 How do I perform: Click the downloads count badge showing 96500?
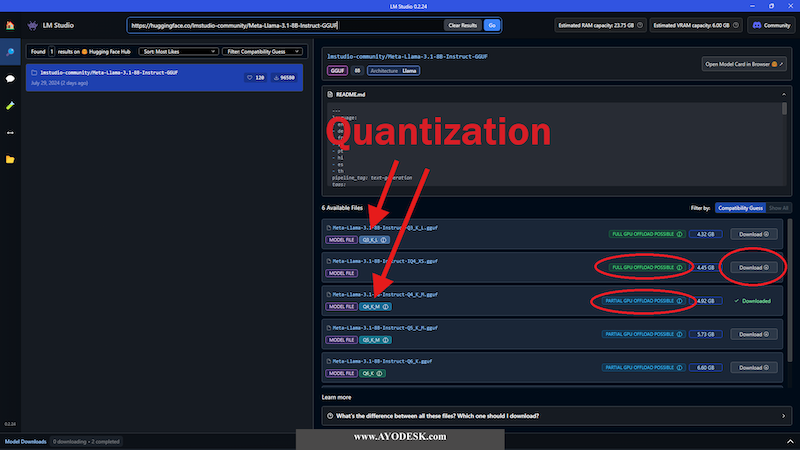click(x=284, y=78)
